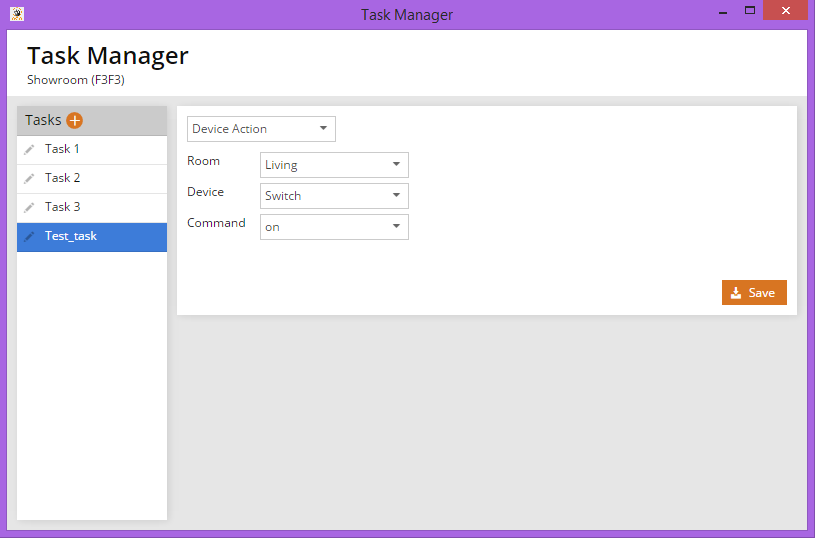Screen dimensions: 815x538
Task: Save the task with the Save button
Action: click(754, 293)
